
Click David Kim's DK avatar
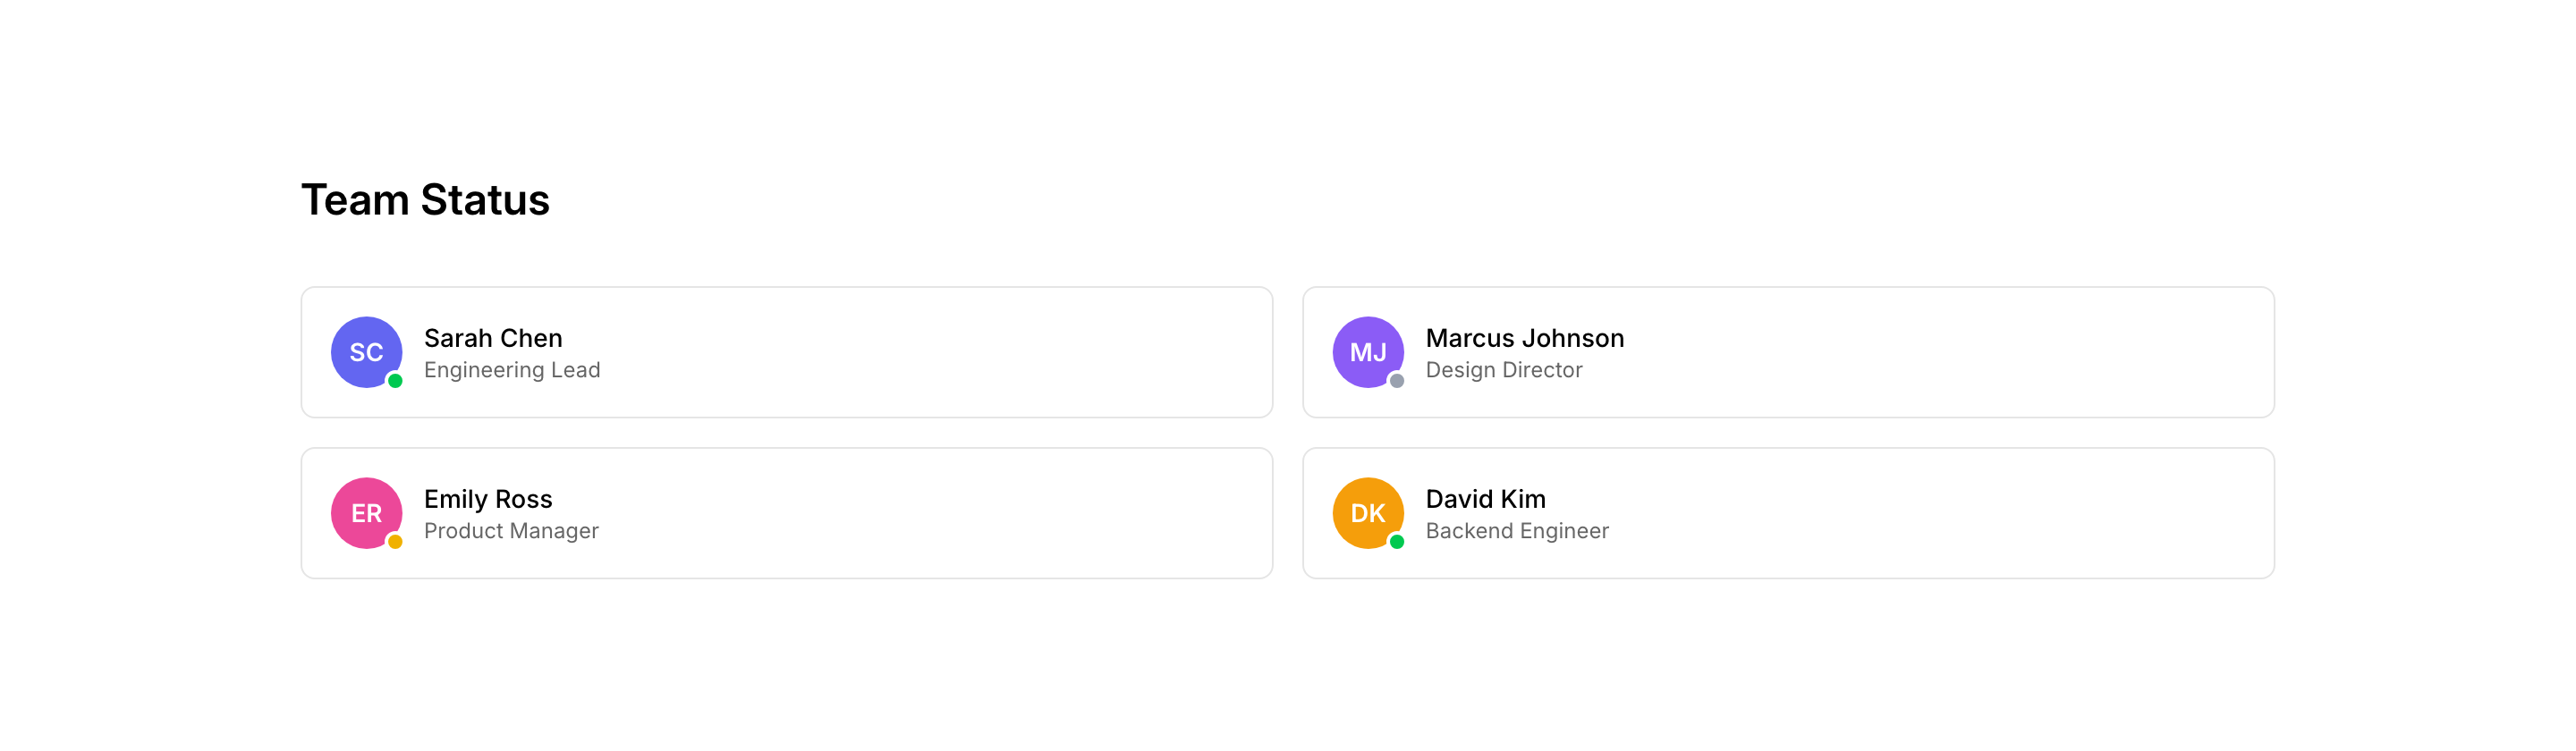1367,513
